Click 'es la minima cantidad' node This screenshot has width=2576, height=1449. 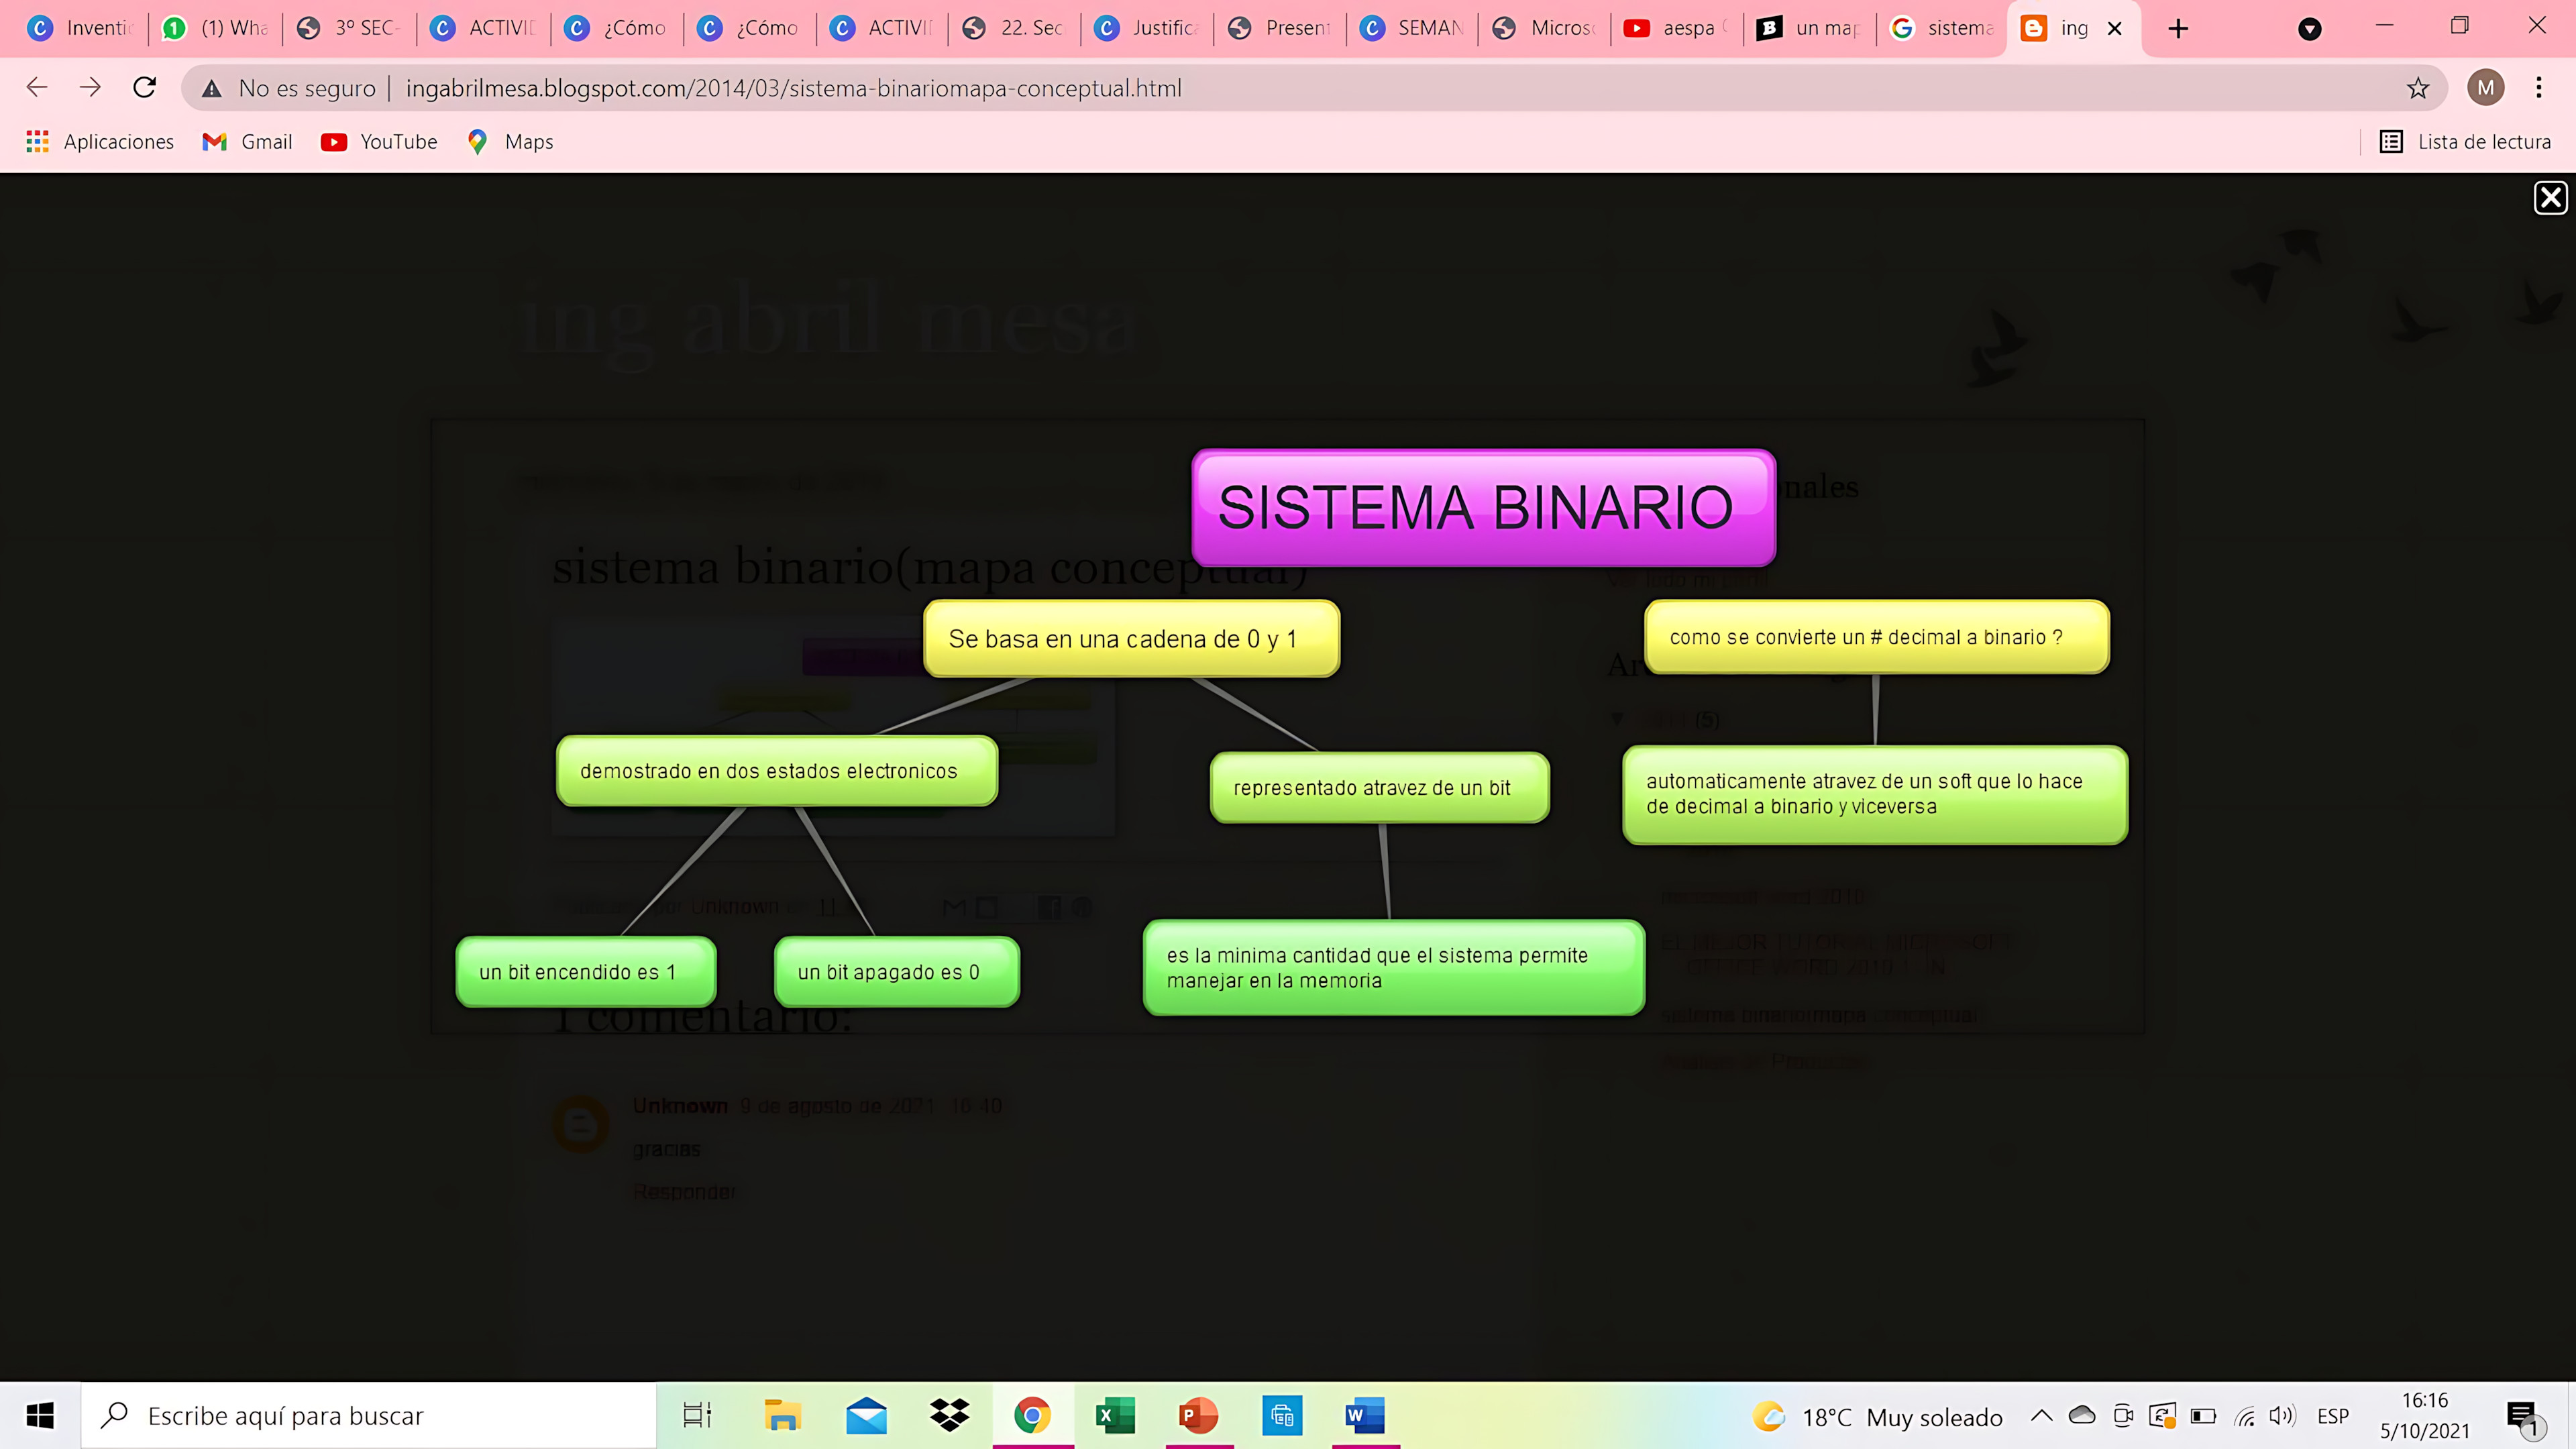point(1394,968)
